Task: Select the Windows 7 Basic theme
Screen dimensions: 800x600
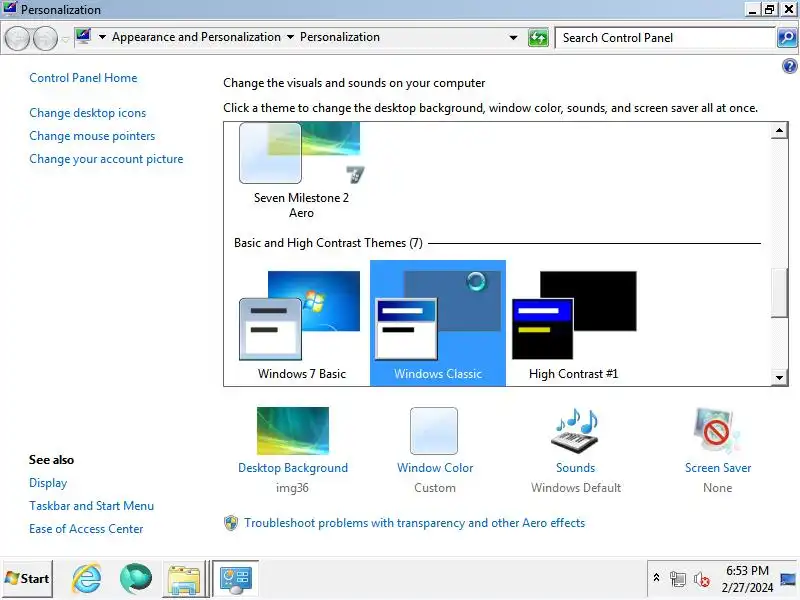Action: [x=302, y=323]
